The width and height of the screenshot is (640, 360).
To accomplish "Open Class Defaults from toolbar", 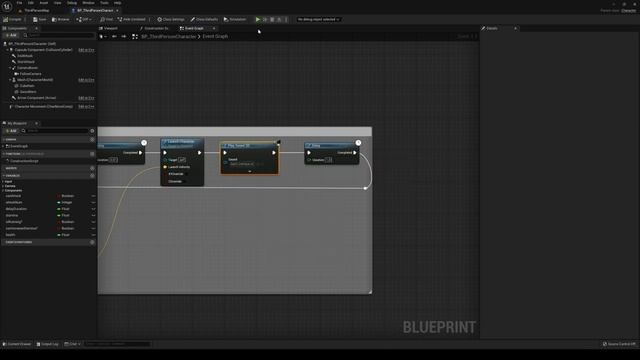I will click(204, 19).
